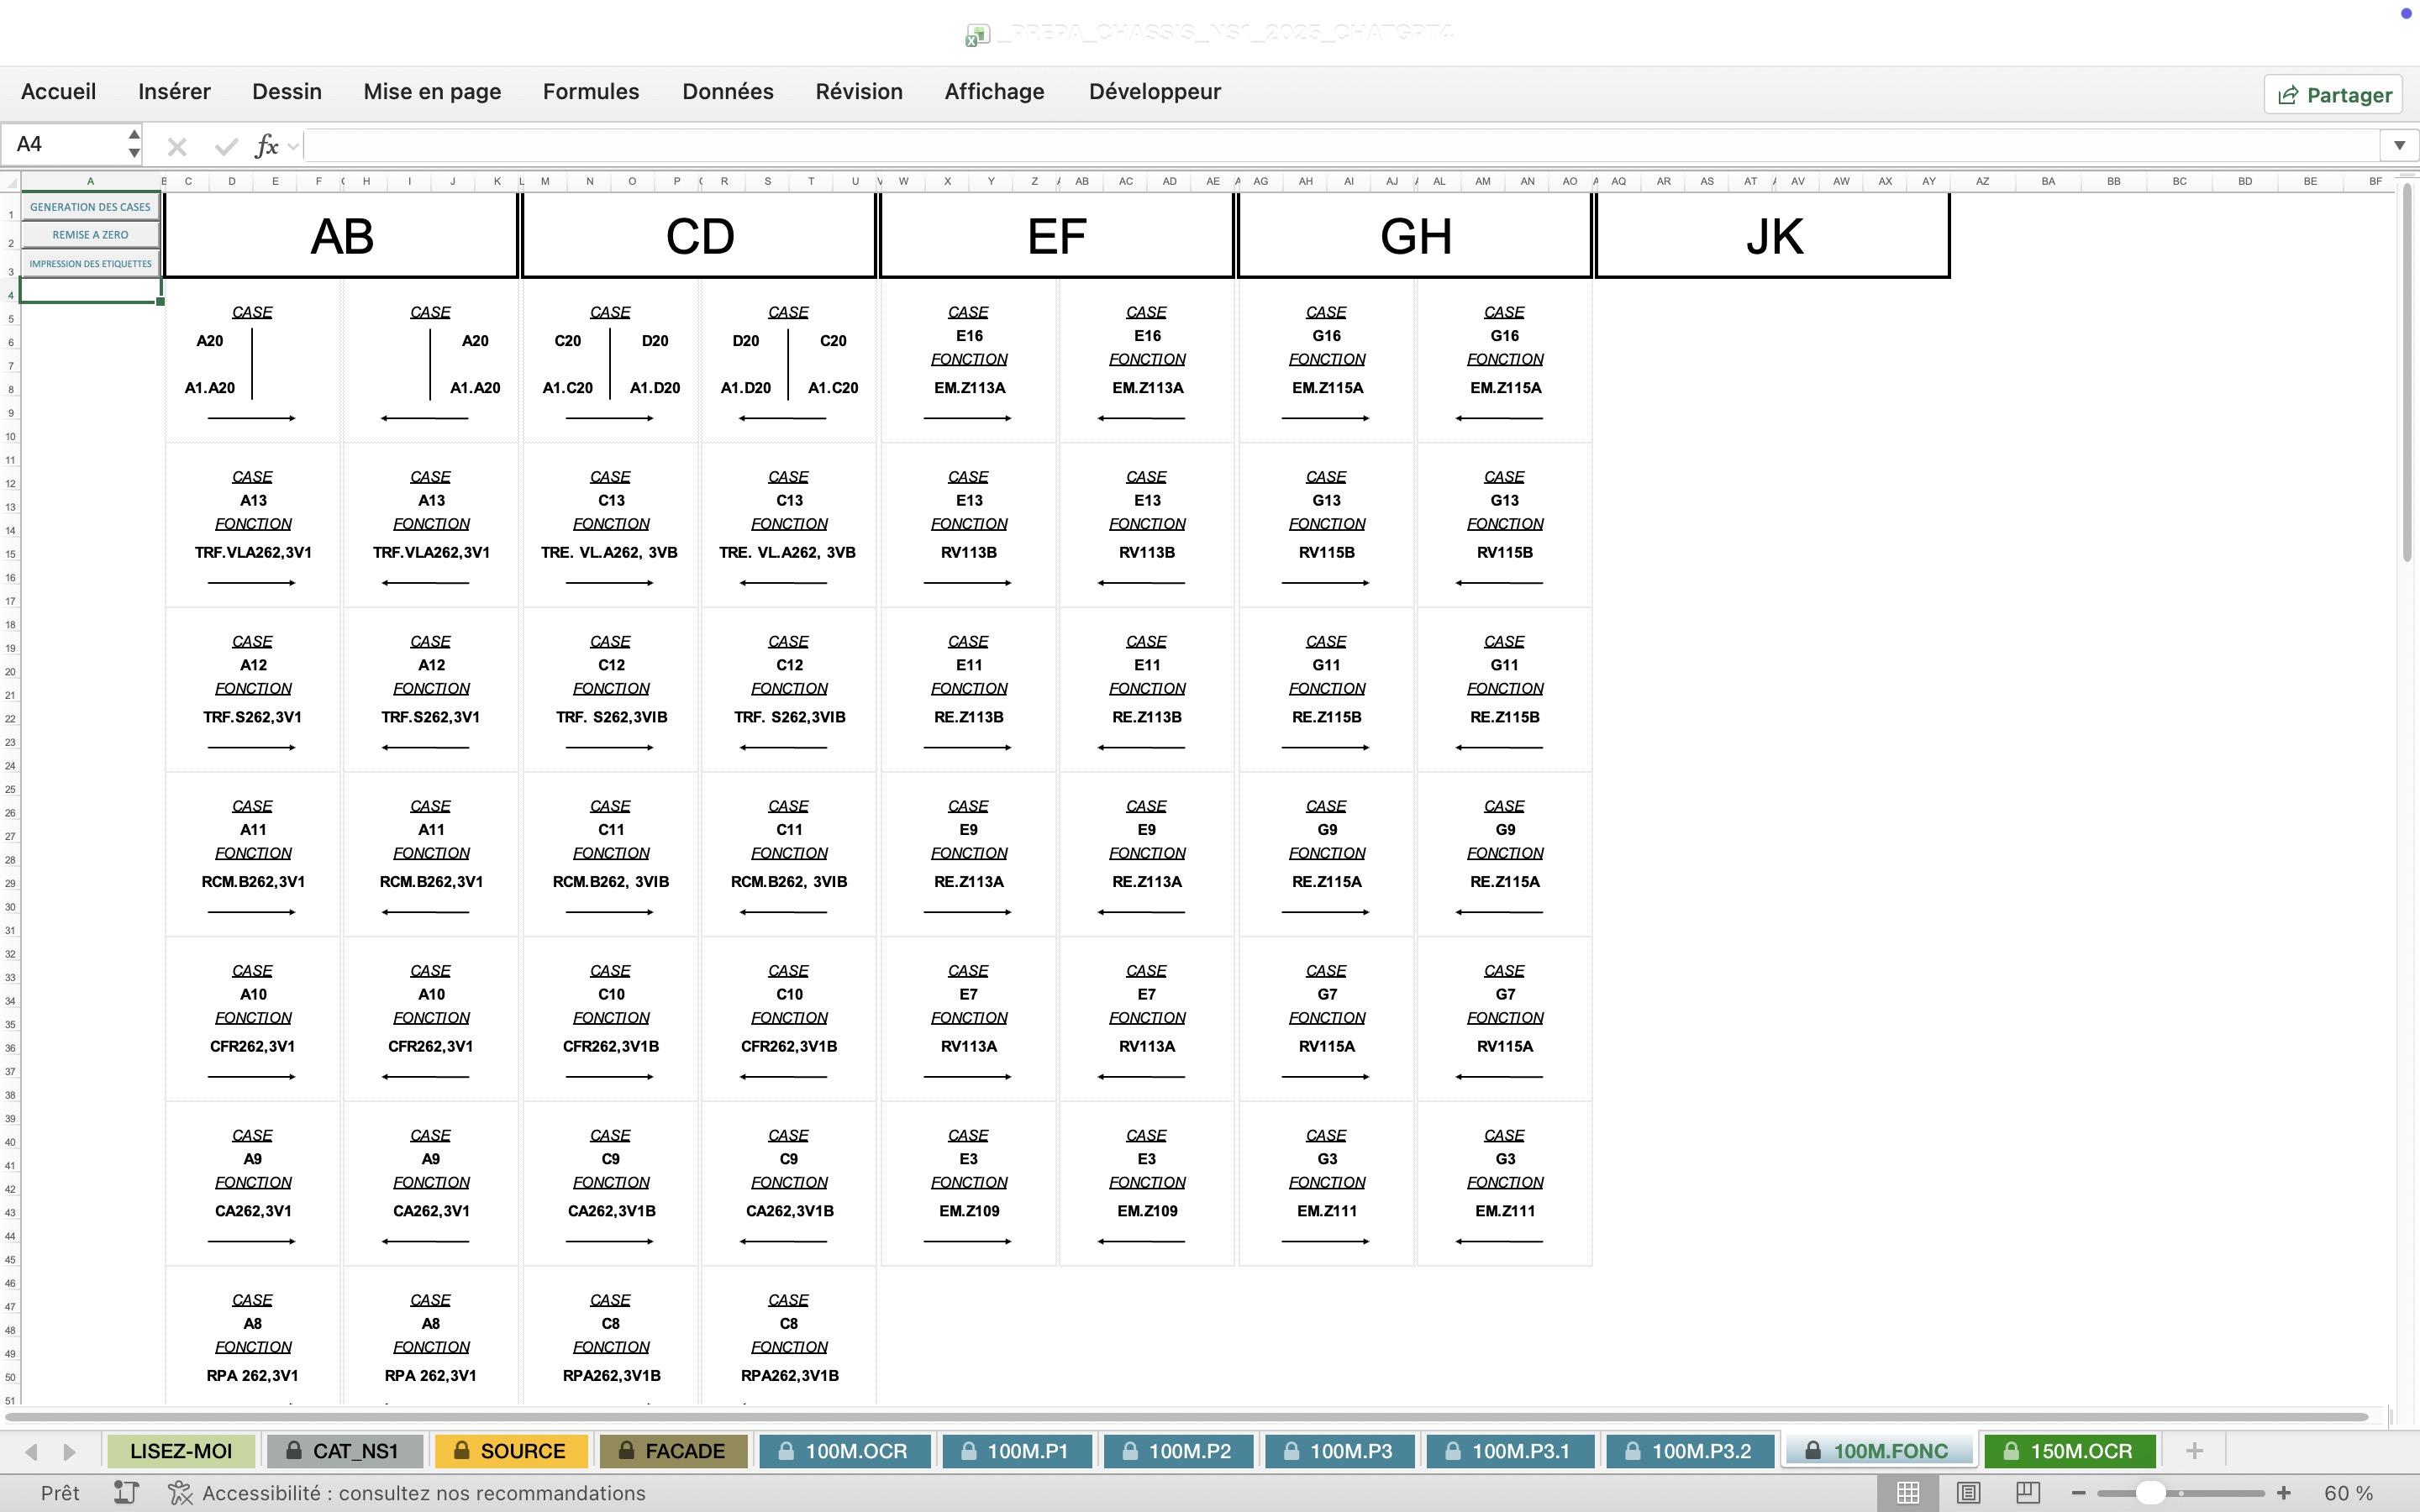Click the zoom slider handle
The width and height of the screenshot is (2420, 1512).
(2150, 1493)
